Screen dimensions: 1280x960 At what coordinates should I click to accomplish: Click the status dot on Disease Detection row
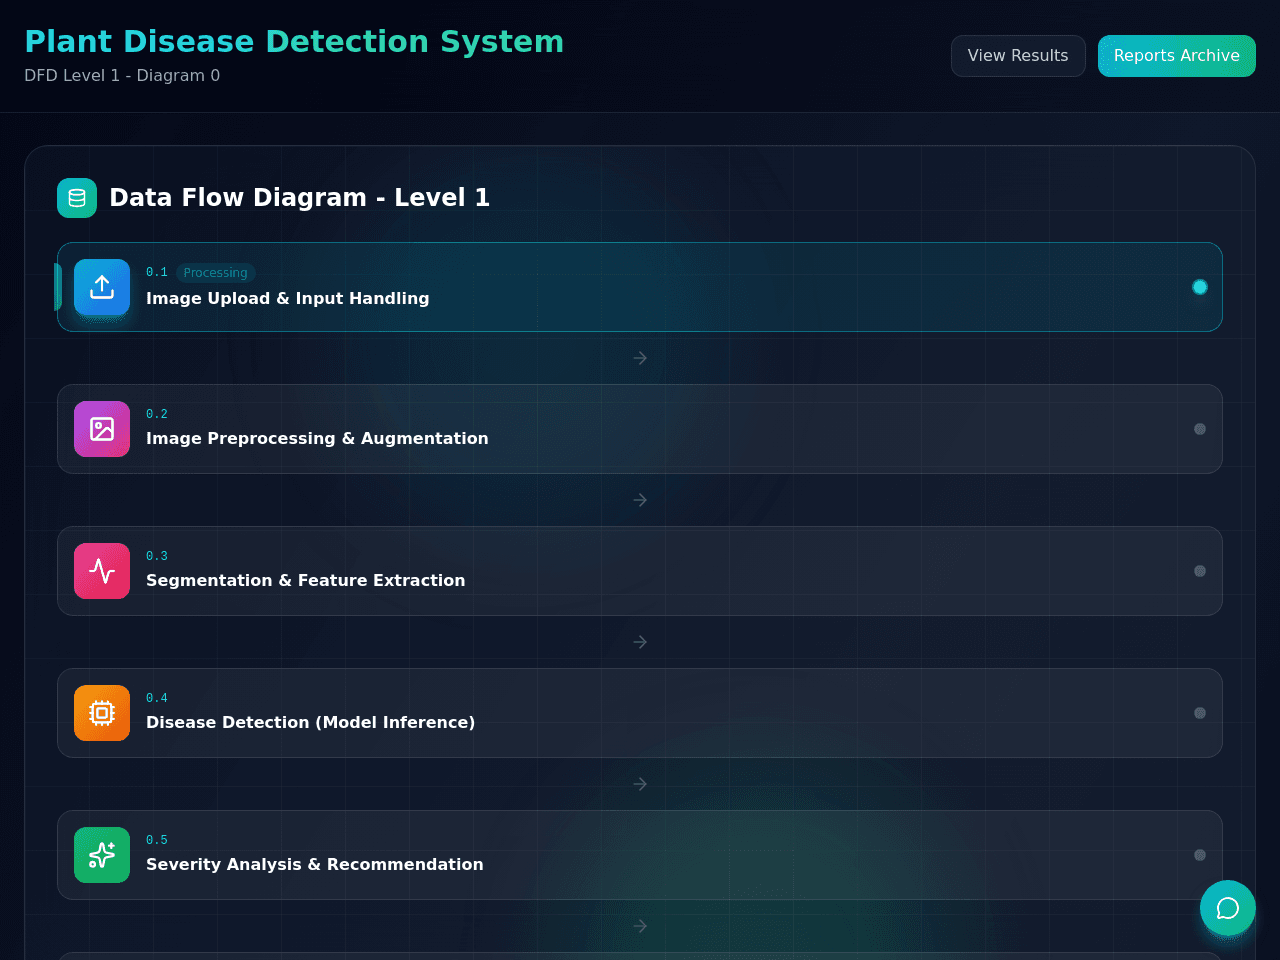pyautogui.click(x=1200, y=713)
